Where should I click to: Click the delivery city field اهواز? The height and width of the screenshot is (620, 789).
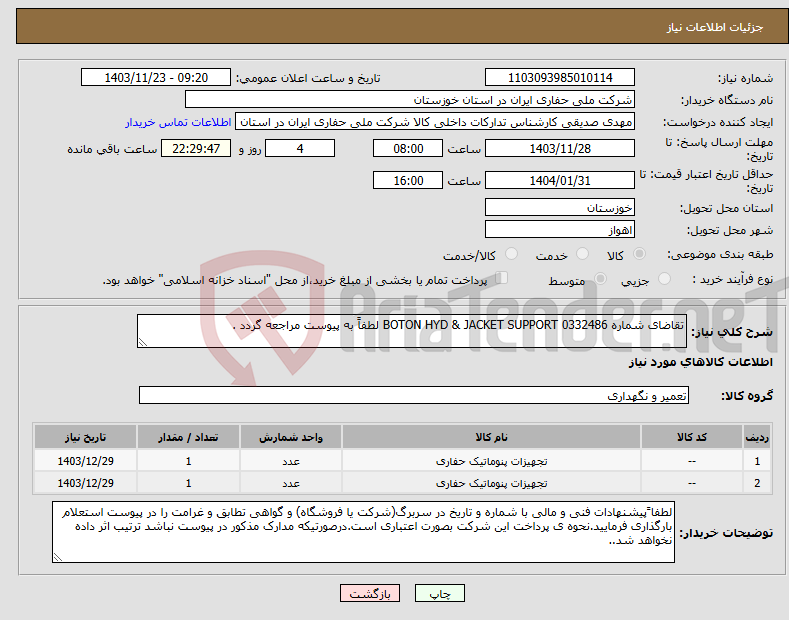pos(560,229)
